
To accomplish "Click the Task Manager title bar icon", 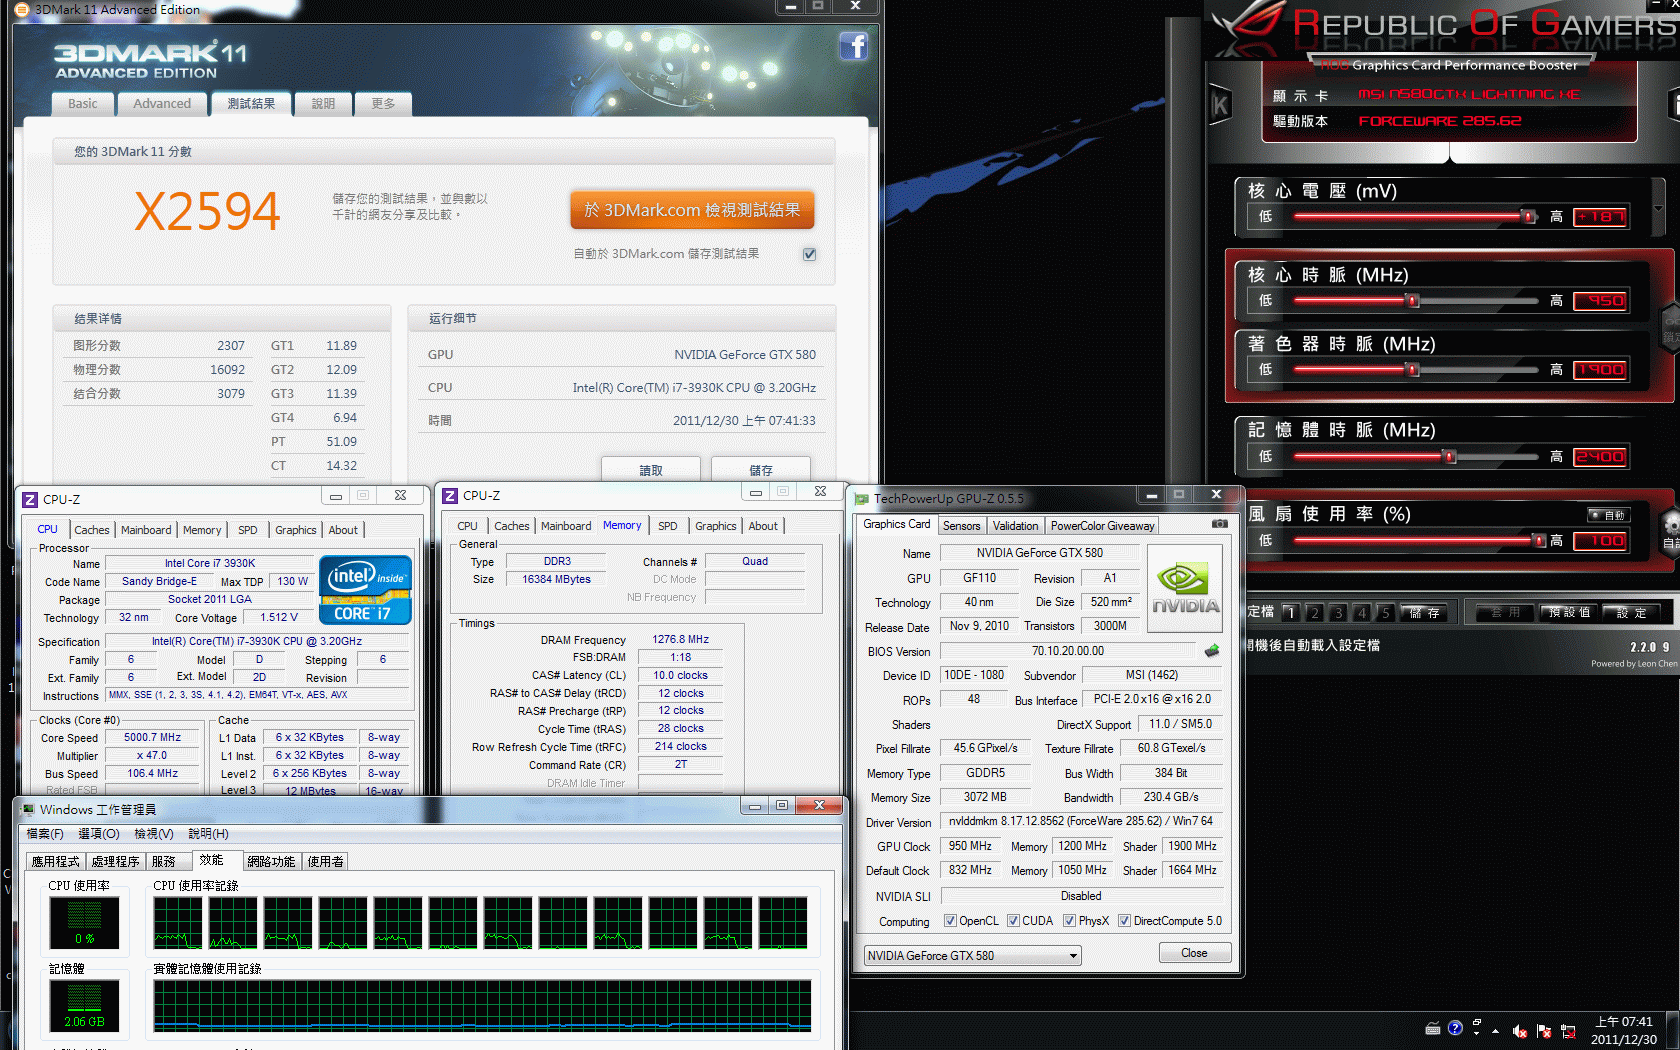I will [x=27, y=809].
